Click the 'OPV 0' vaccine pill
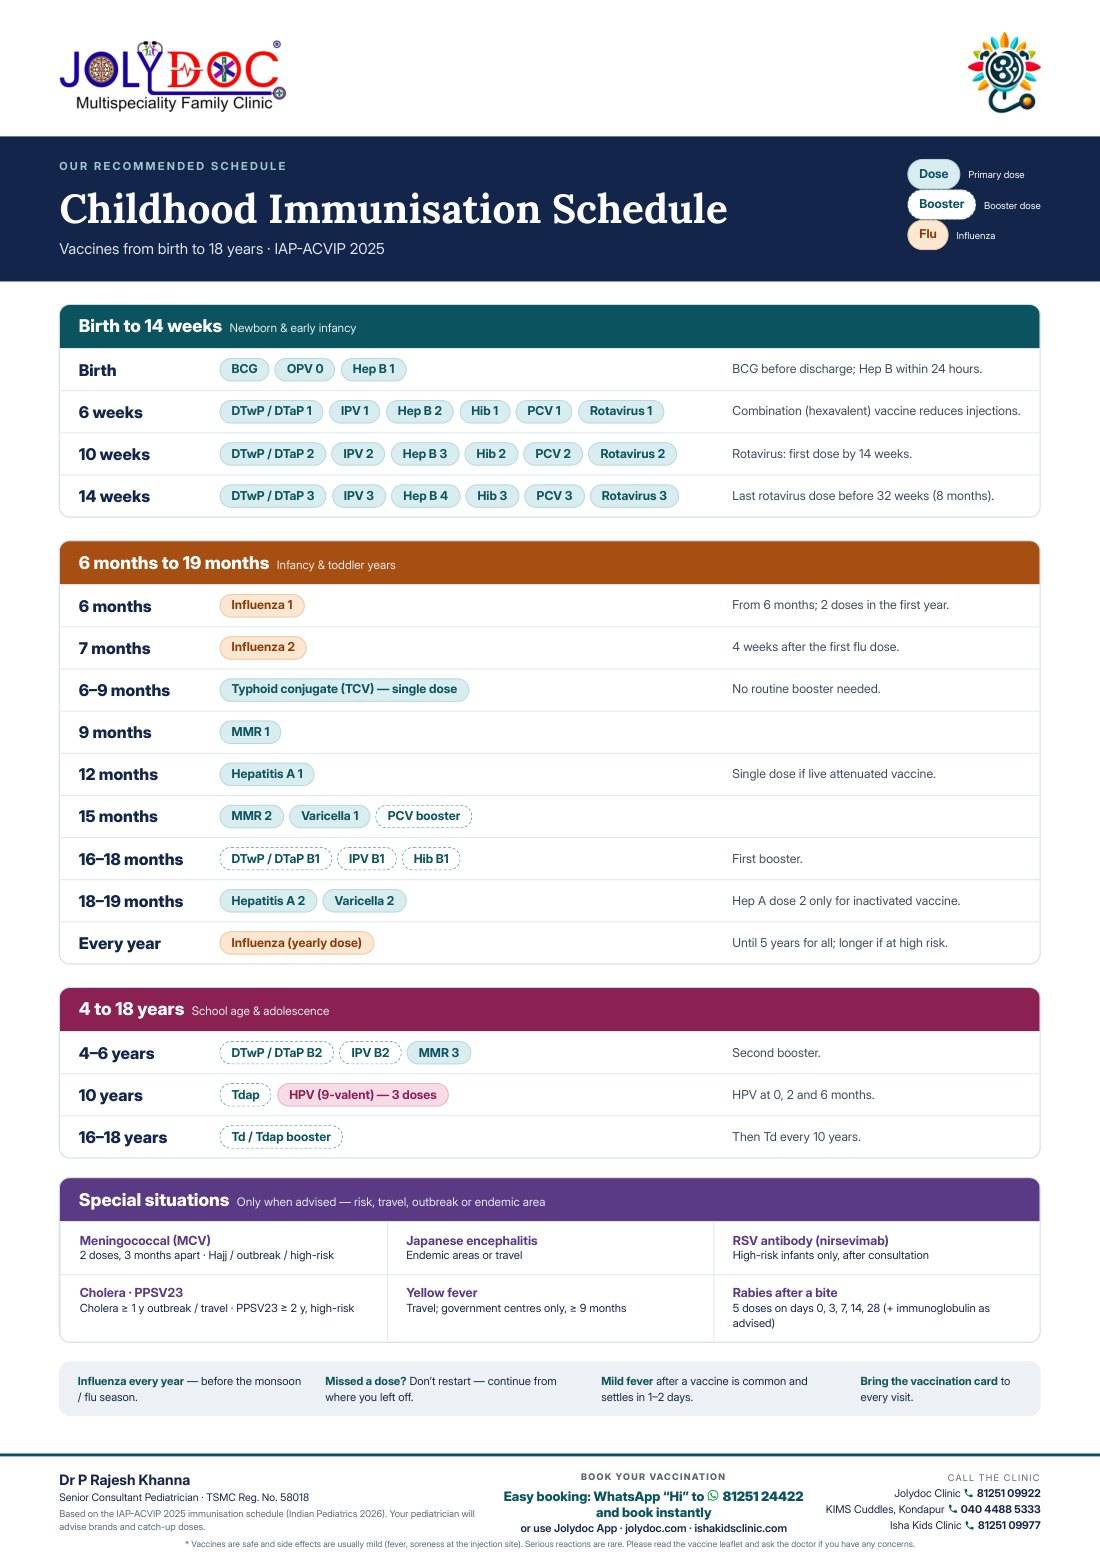 pyautogui.click(x=305, y=369)
